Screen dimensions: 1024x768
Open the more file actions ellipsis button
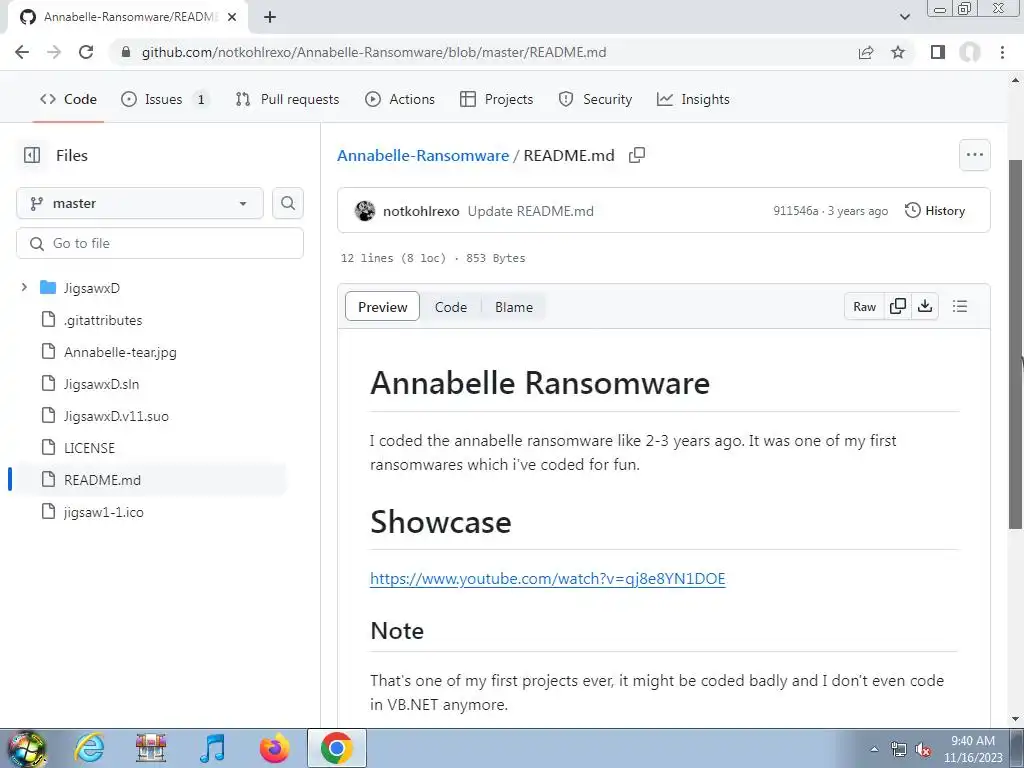click(x=974, y=155)
